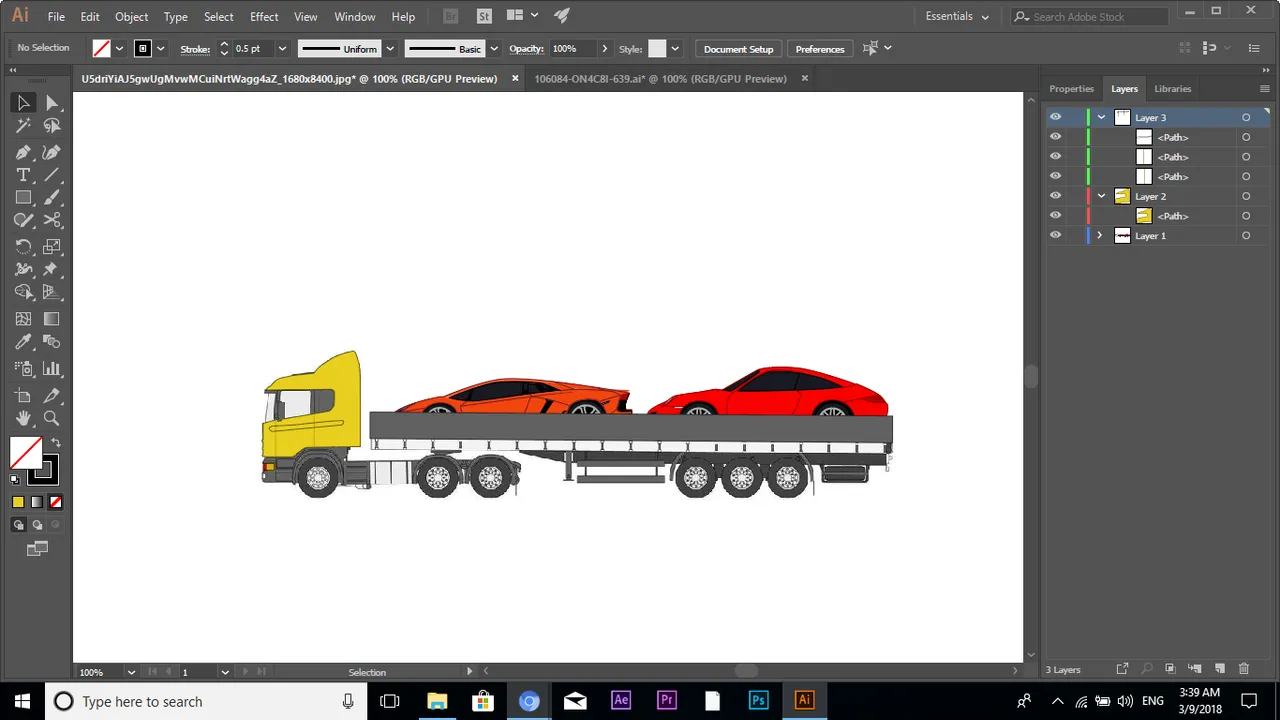Viewport: 1280px width, 720px height.
Task: Click the fill color swatch in toolbox
Action: pyautogui.click(x=25, y=453)
